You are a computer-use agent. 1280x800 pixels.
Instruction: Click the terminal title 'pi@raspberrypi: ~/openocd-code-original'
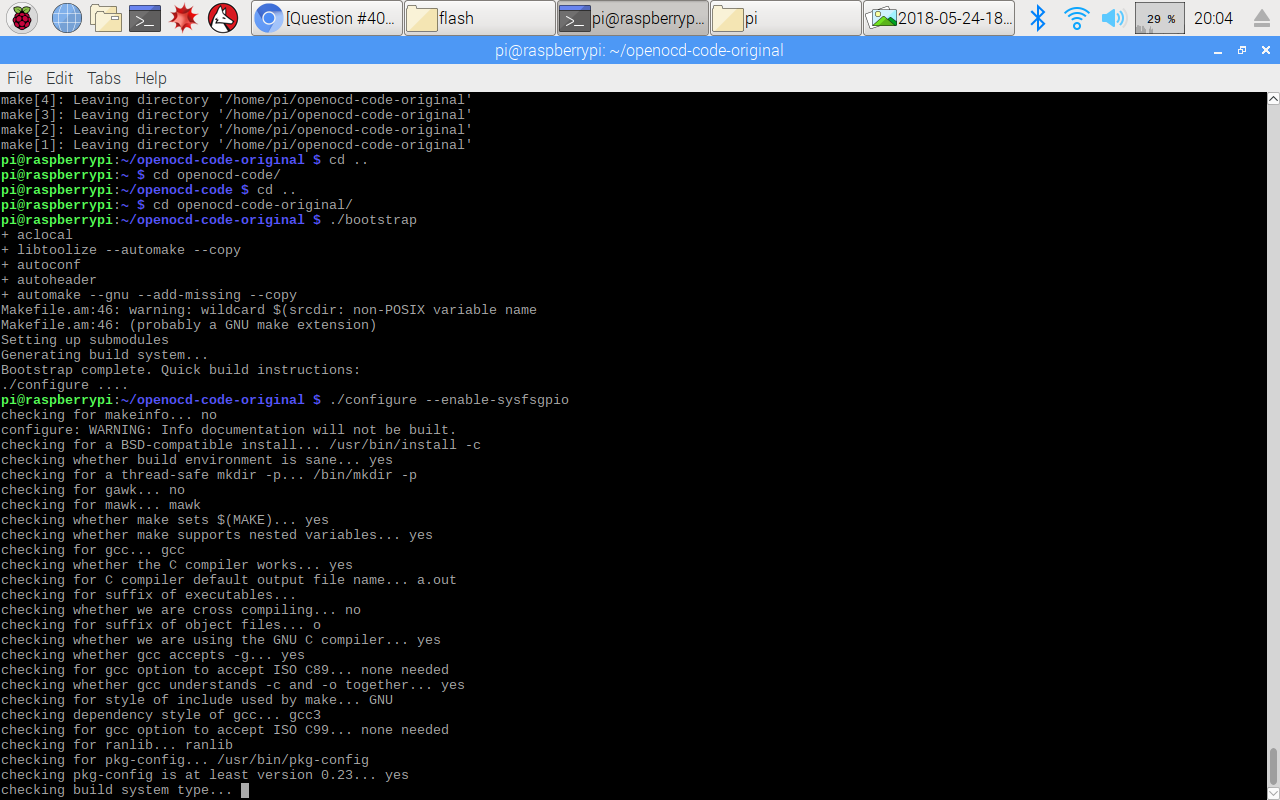(x=639, y=50)
